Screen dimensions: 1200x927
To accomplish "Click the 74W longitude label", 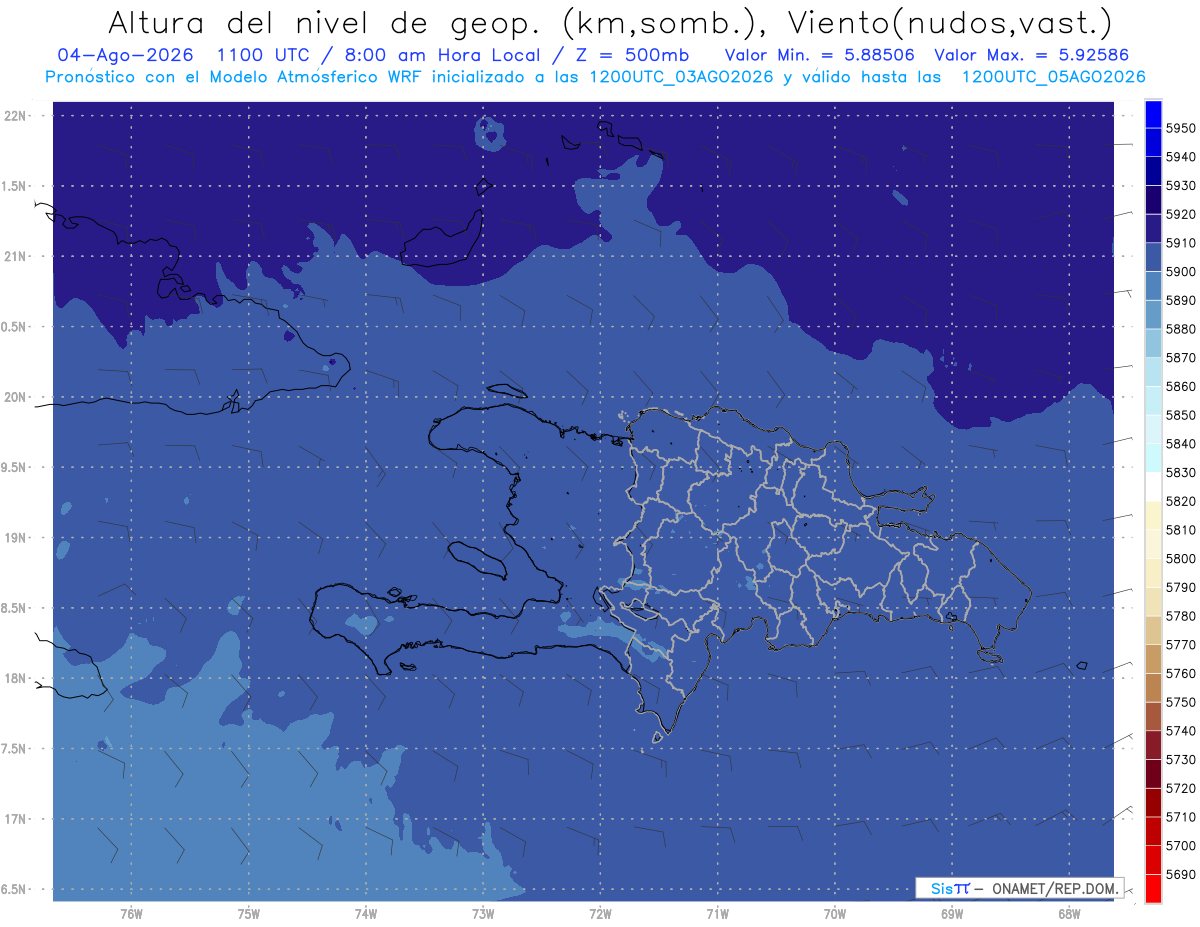I will coord(365,914).
